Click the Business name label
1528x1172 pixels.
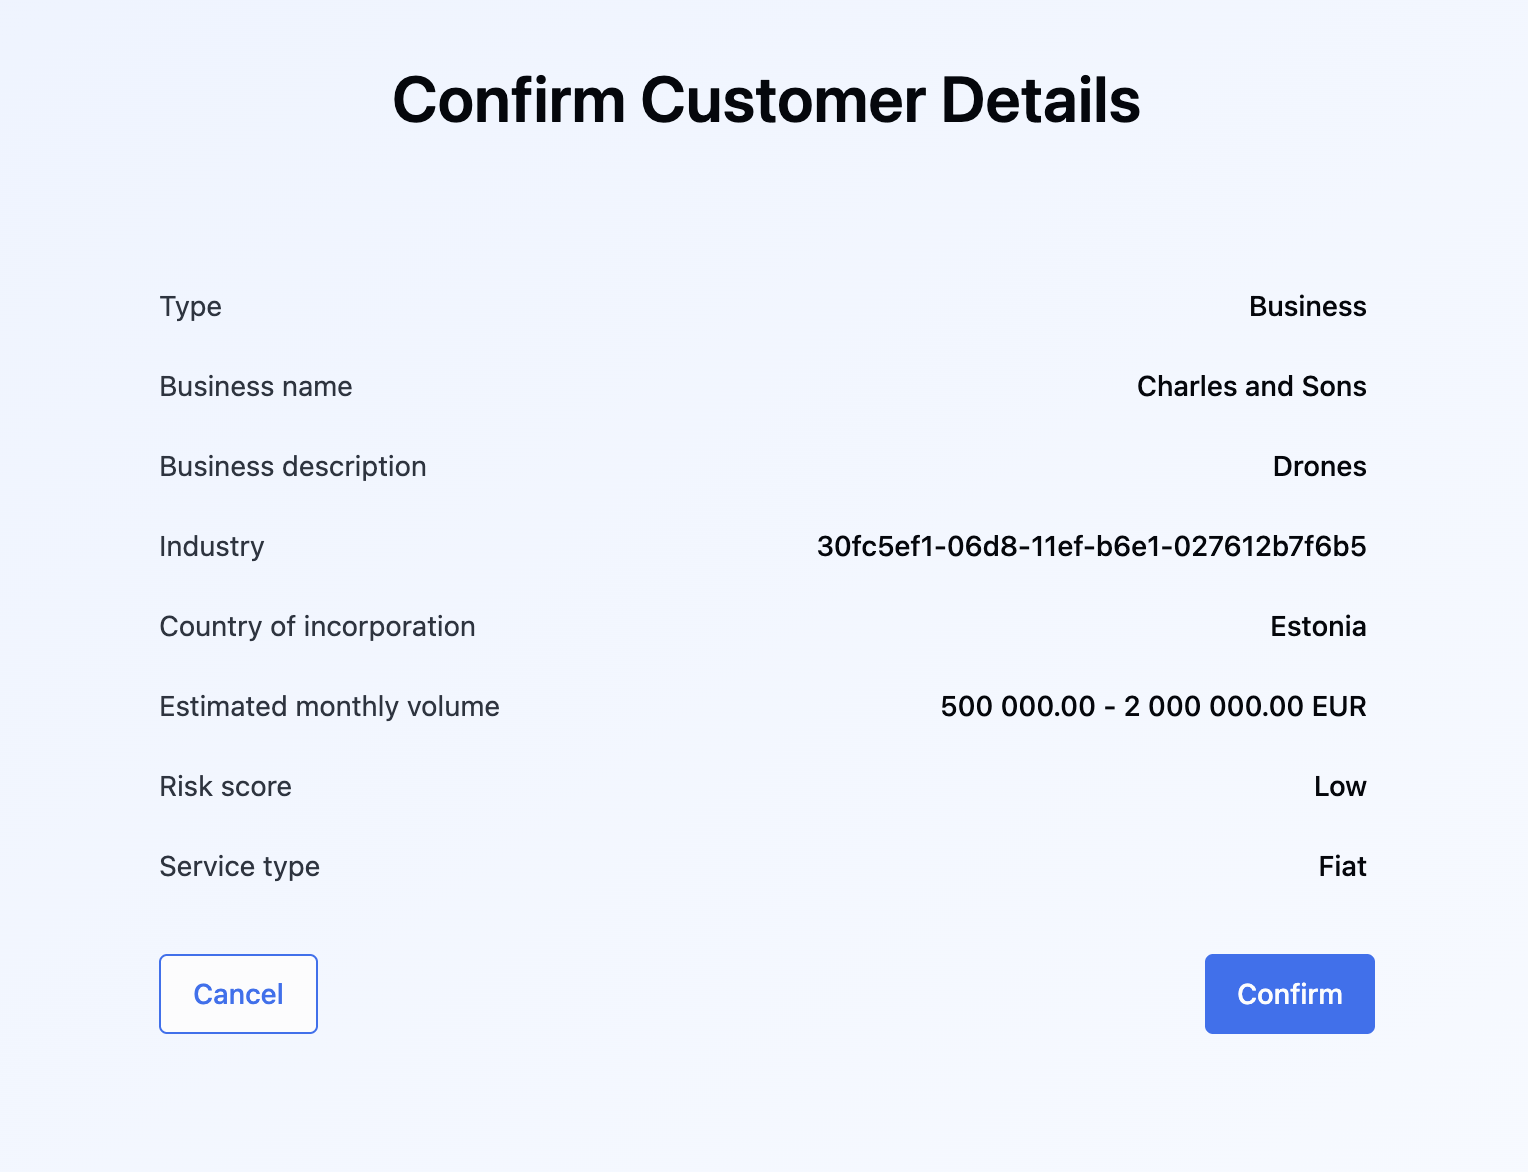(256, 387)
